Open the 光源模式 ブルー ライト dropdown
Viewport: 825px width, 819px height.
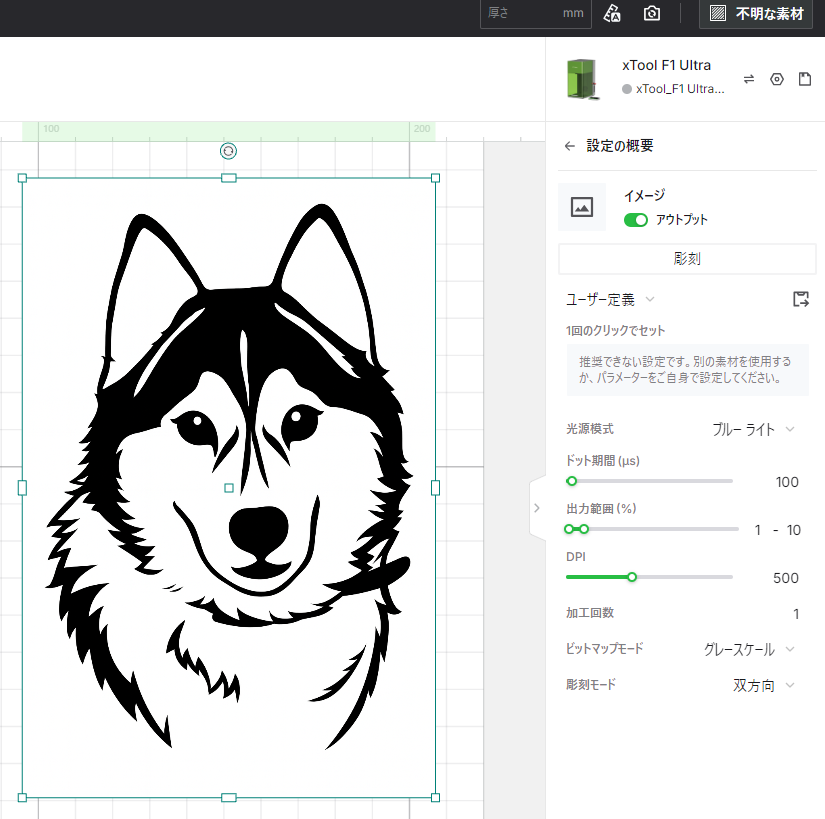(x=753, y=429)
